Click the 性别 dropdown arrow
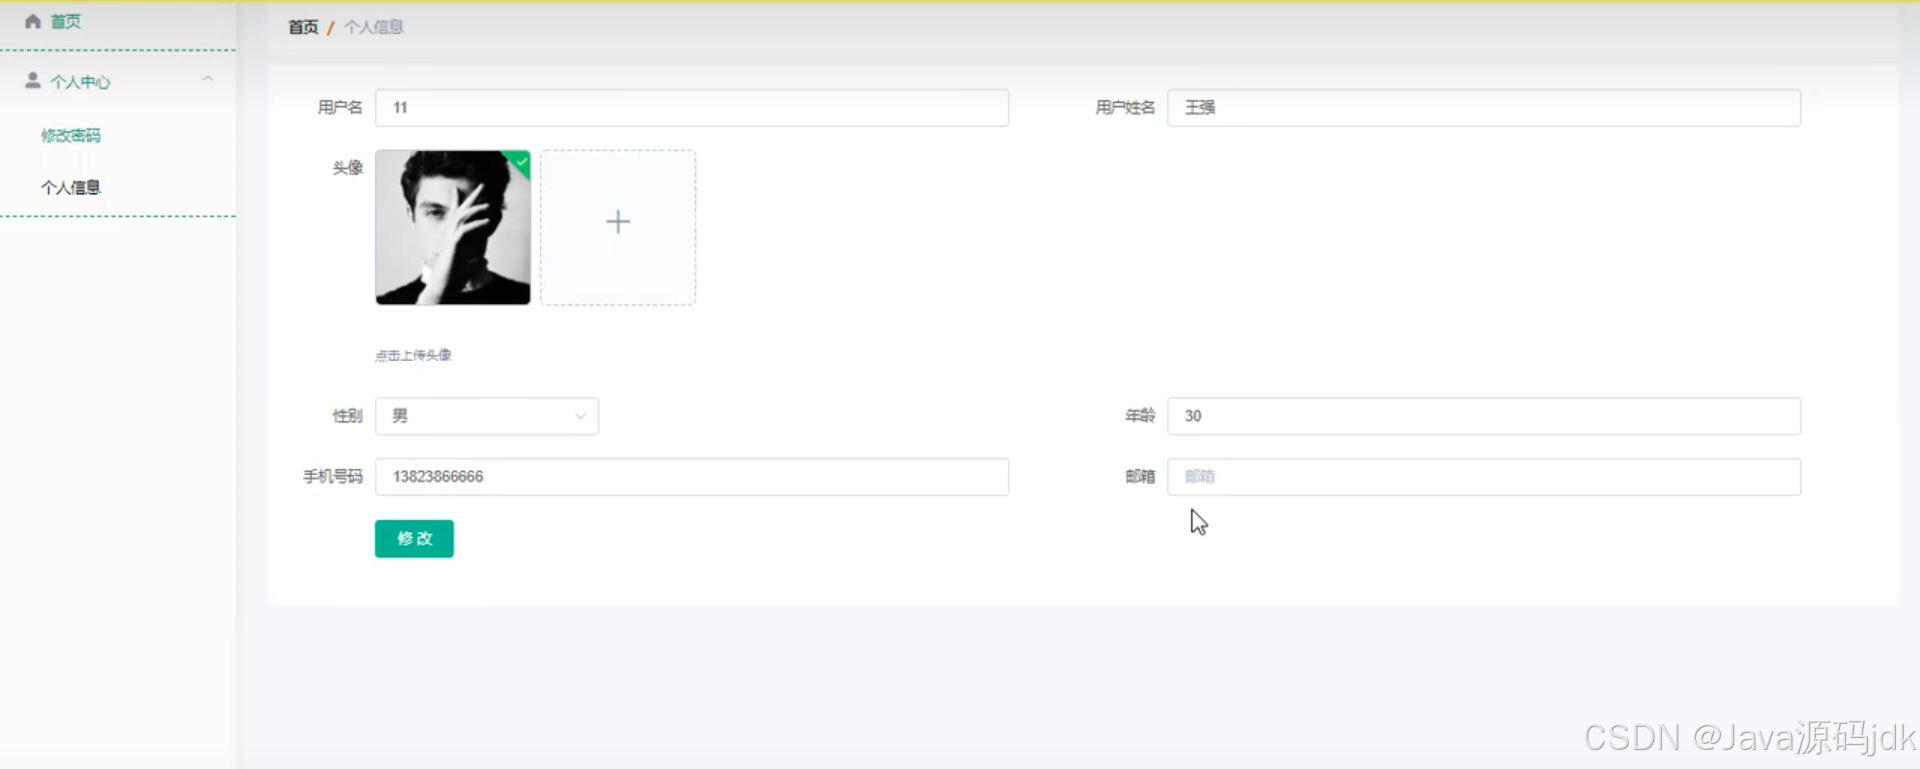Viewport: 1920px width, 769px height. click(580, 417)
